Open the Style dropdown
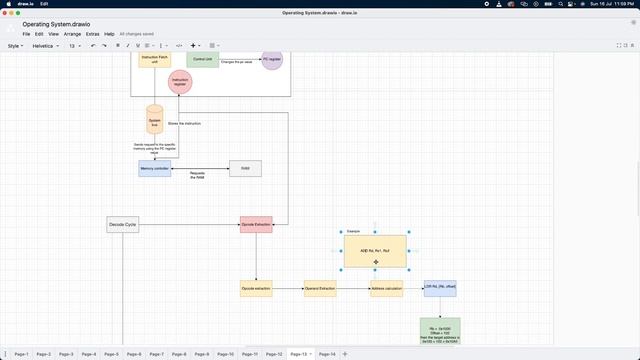 pos(16,46)
